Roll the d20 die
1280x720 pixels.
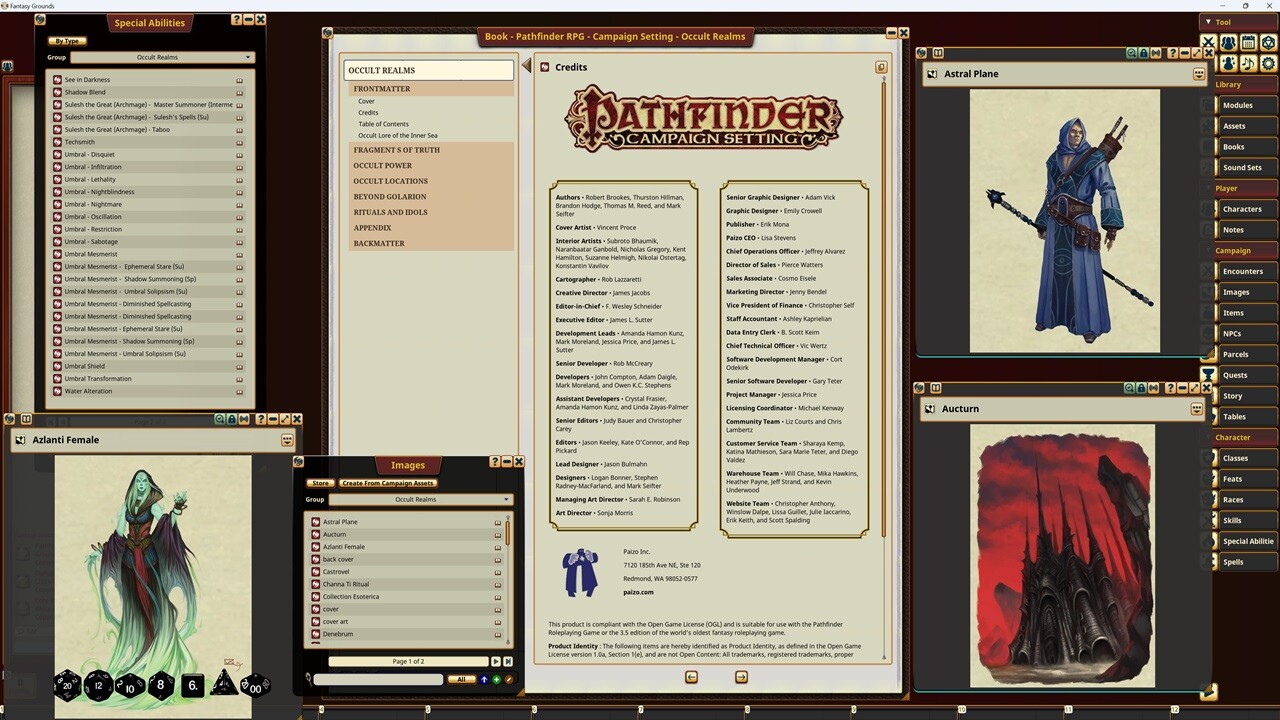coord(67,685)
